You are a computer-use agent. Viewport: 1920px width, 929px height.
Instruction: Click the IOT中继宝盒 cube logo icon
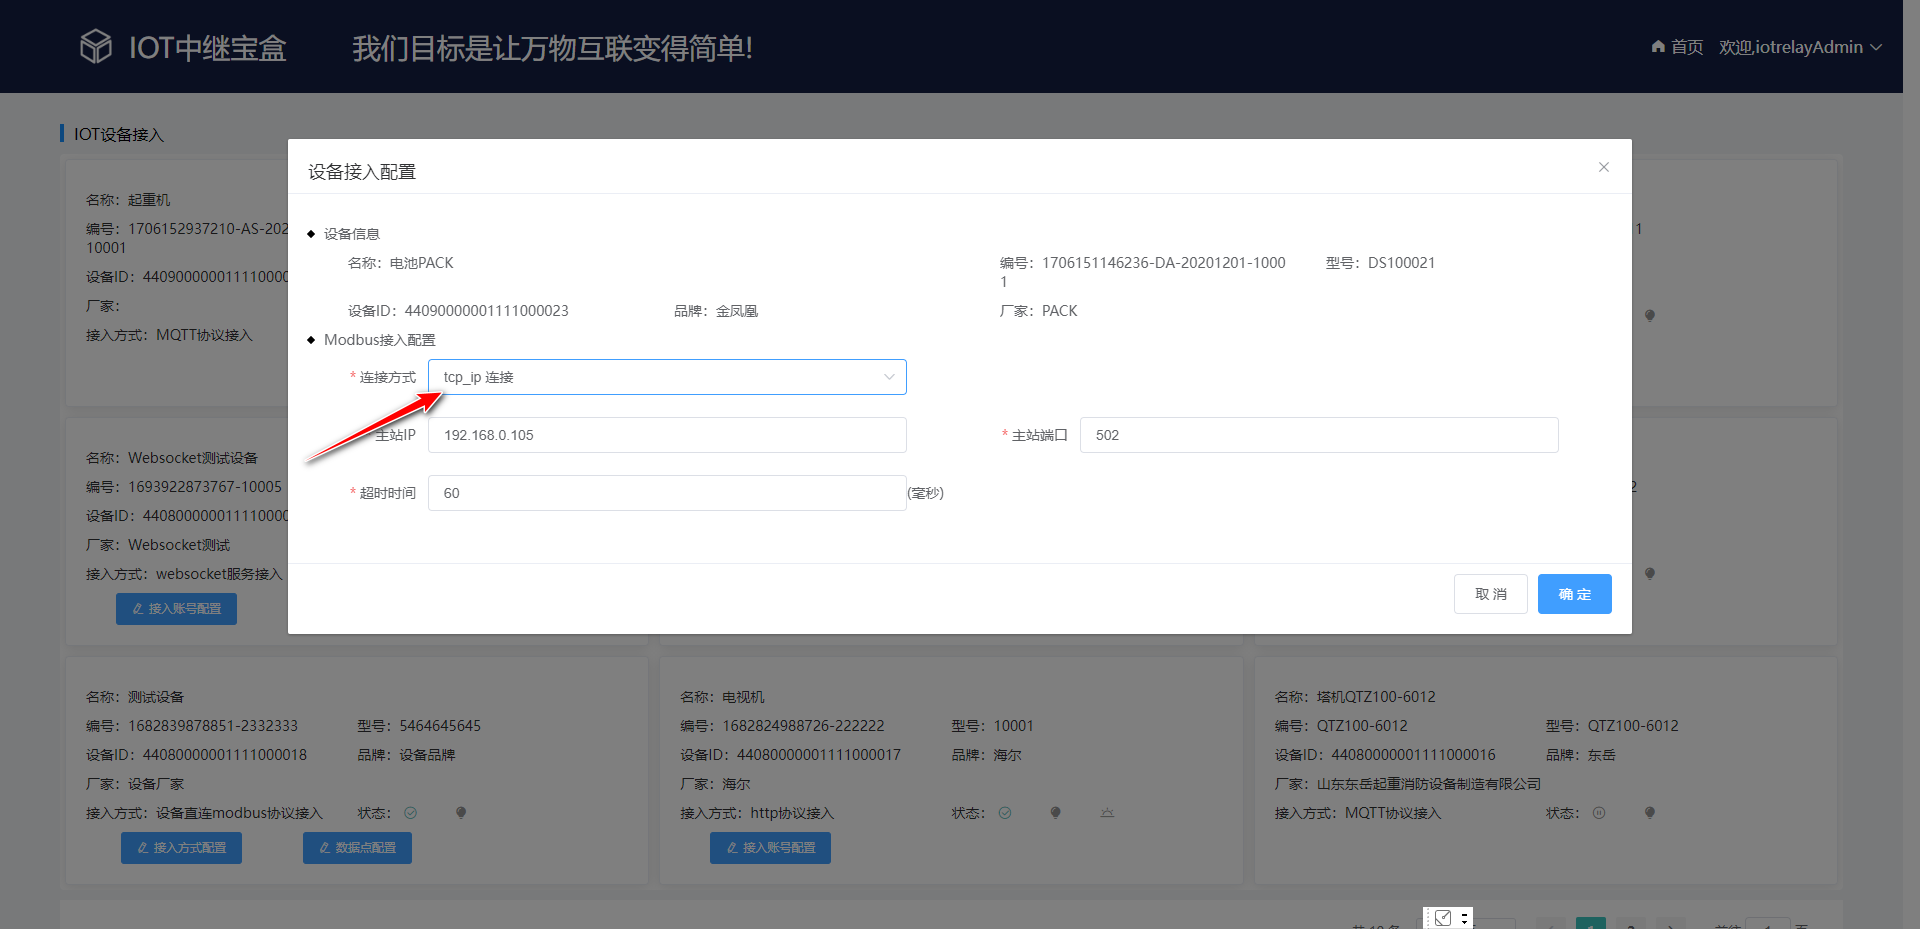tap(95, 46)
